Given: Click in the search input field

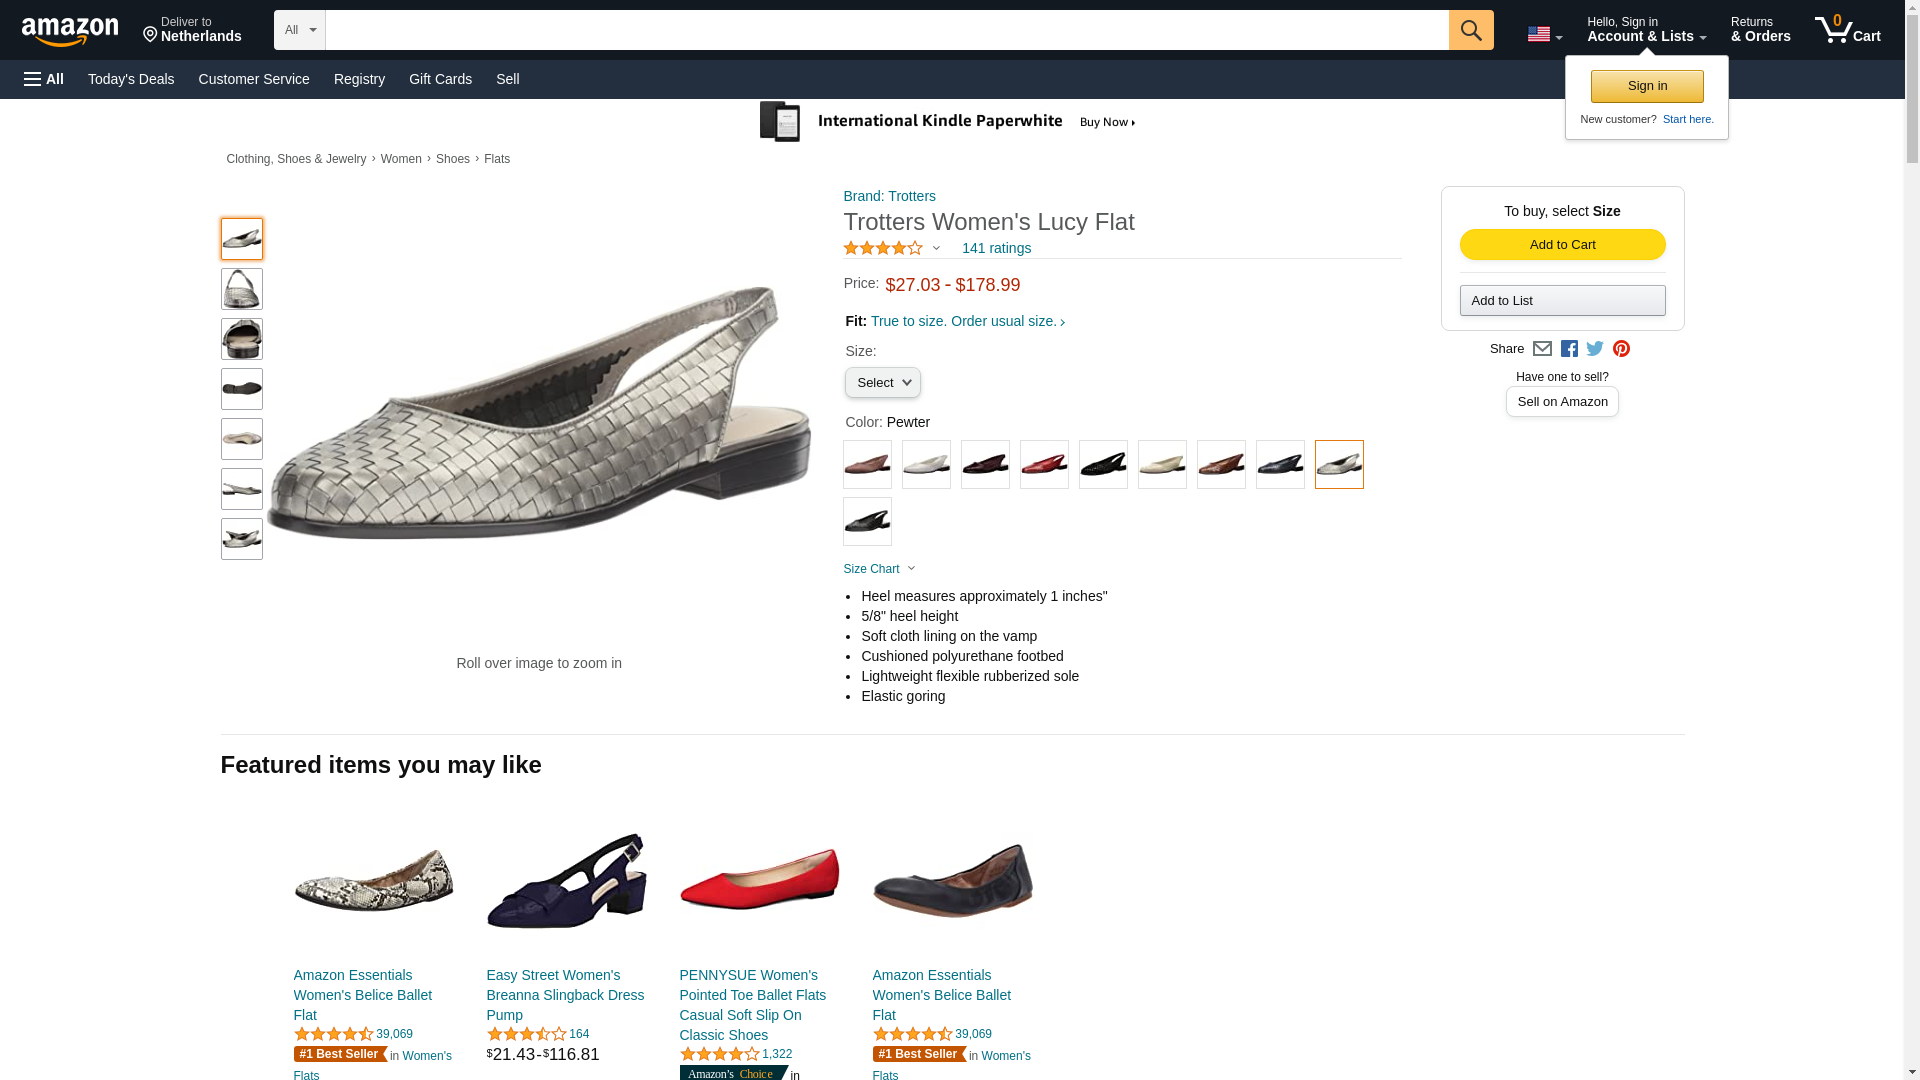Looking at the screenshot, I should (887, 30).
